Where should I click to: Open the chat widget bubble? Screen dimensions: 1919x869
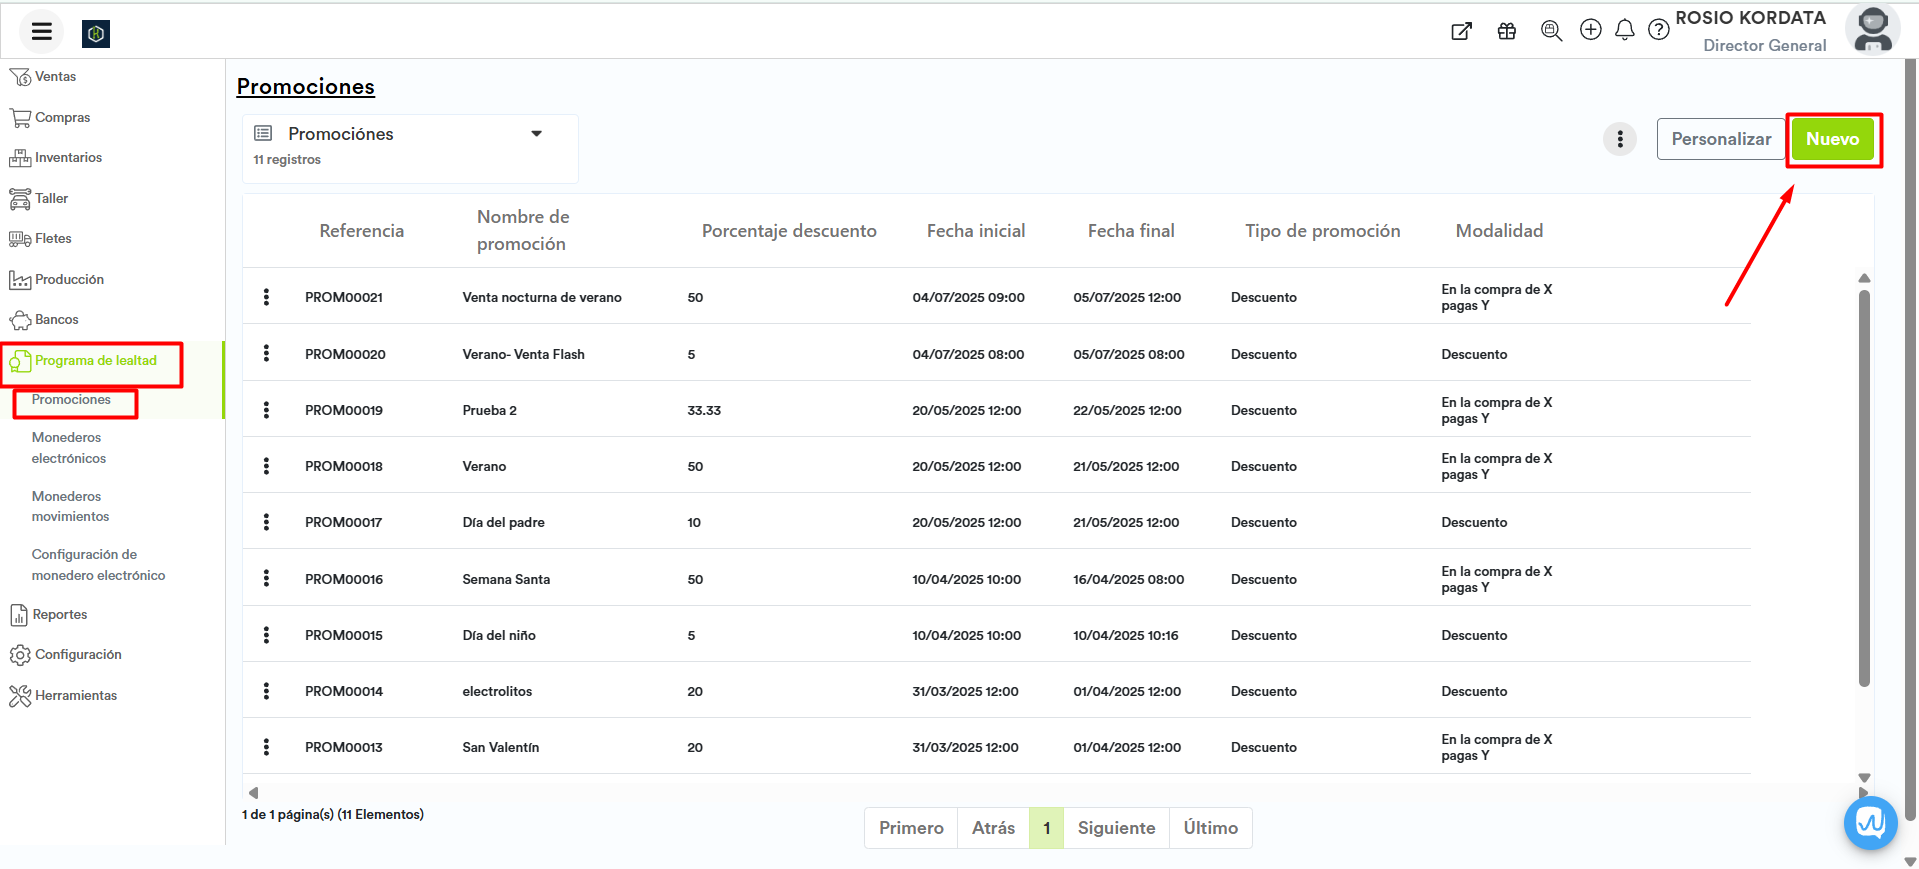1870,823
